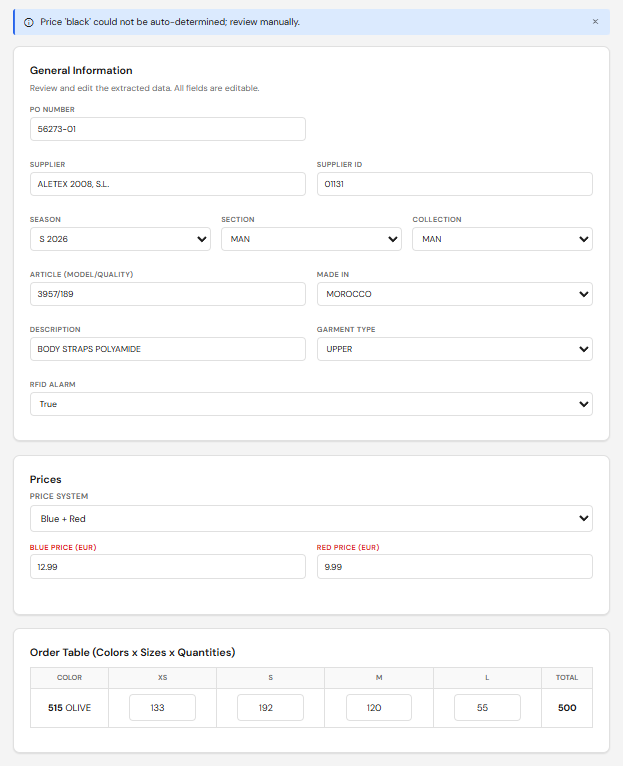Screen dimensions: 623x766
Task: Open the Garment Type dropdown showing UPPER
Action: point(454,349)
